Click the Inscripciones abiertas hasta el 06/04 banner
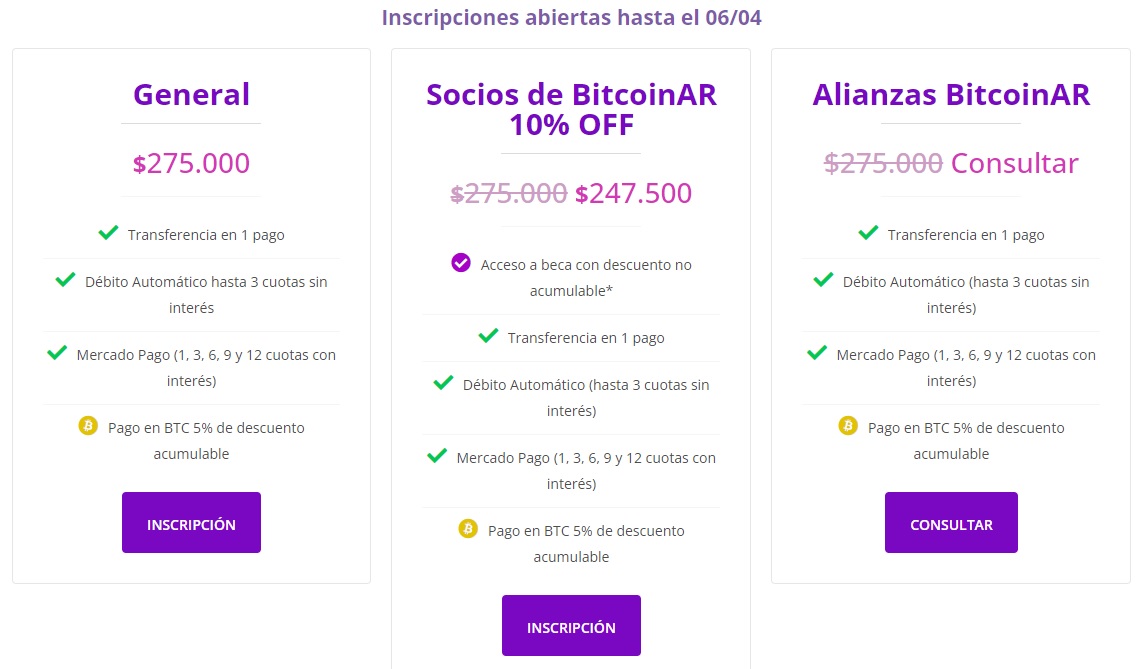 571,17
